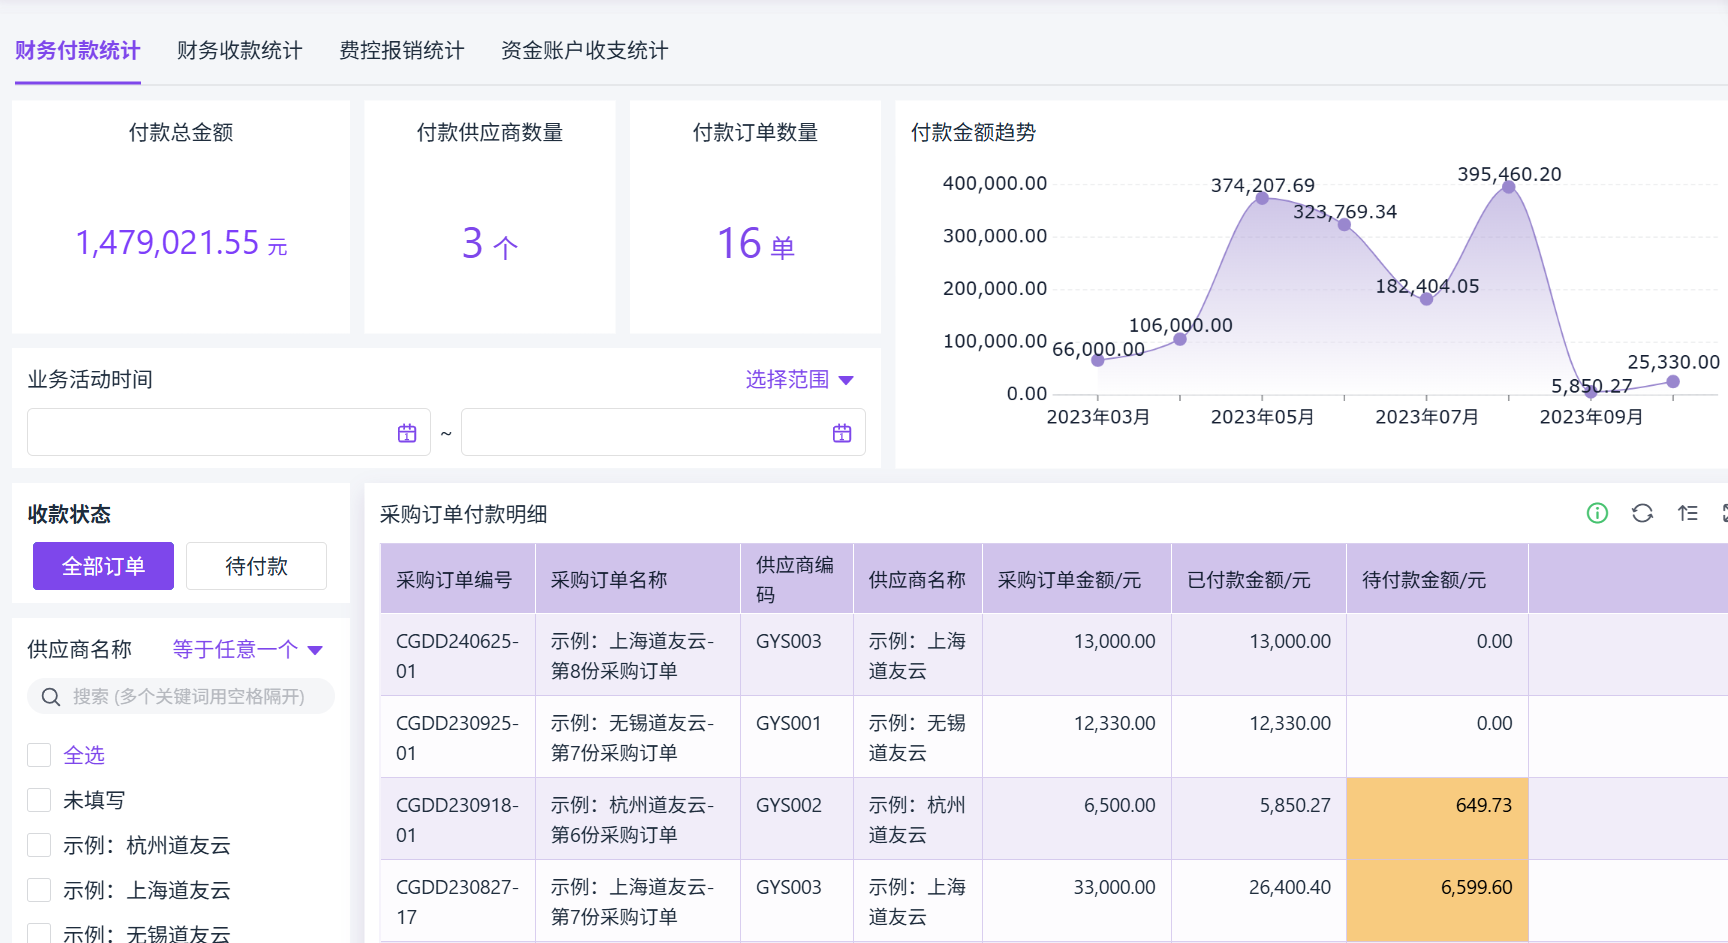
Task: Go to 资金账户收支统计 tab
Action: point(584,51)
